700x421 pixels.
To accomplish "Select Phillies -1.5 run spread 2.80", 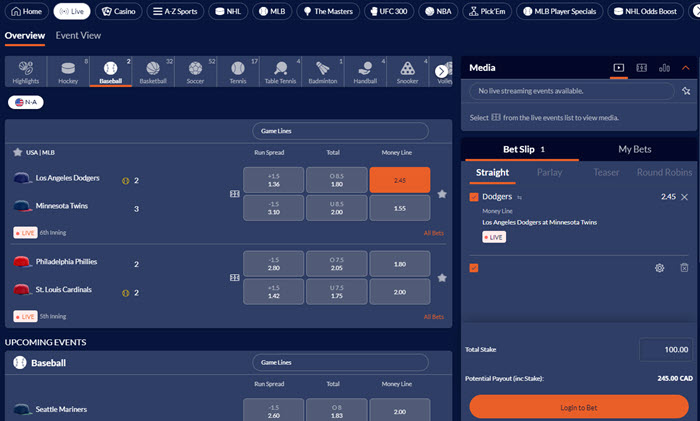I will point(274,264).
